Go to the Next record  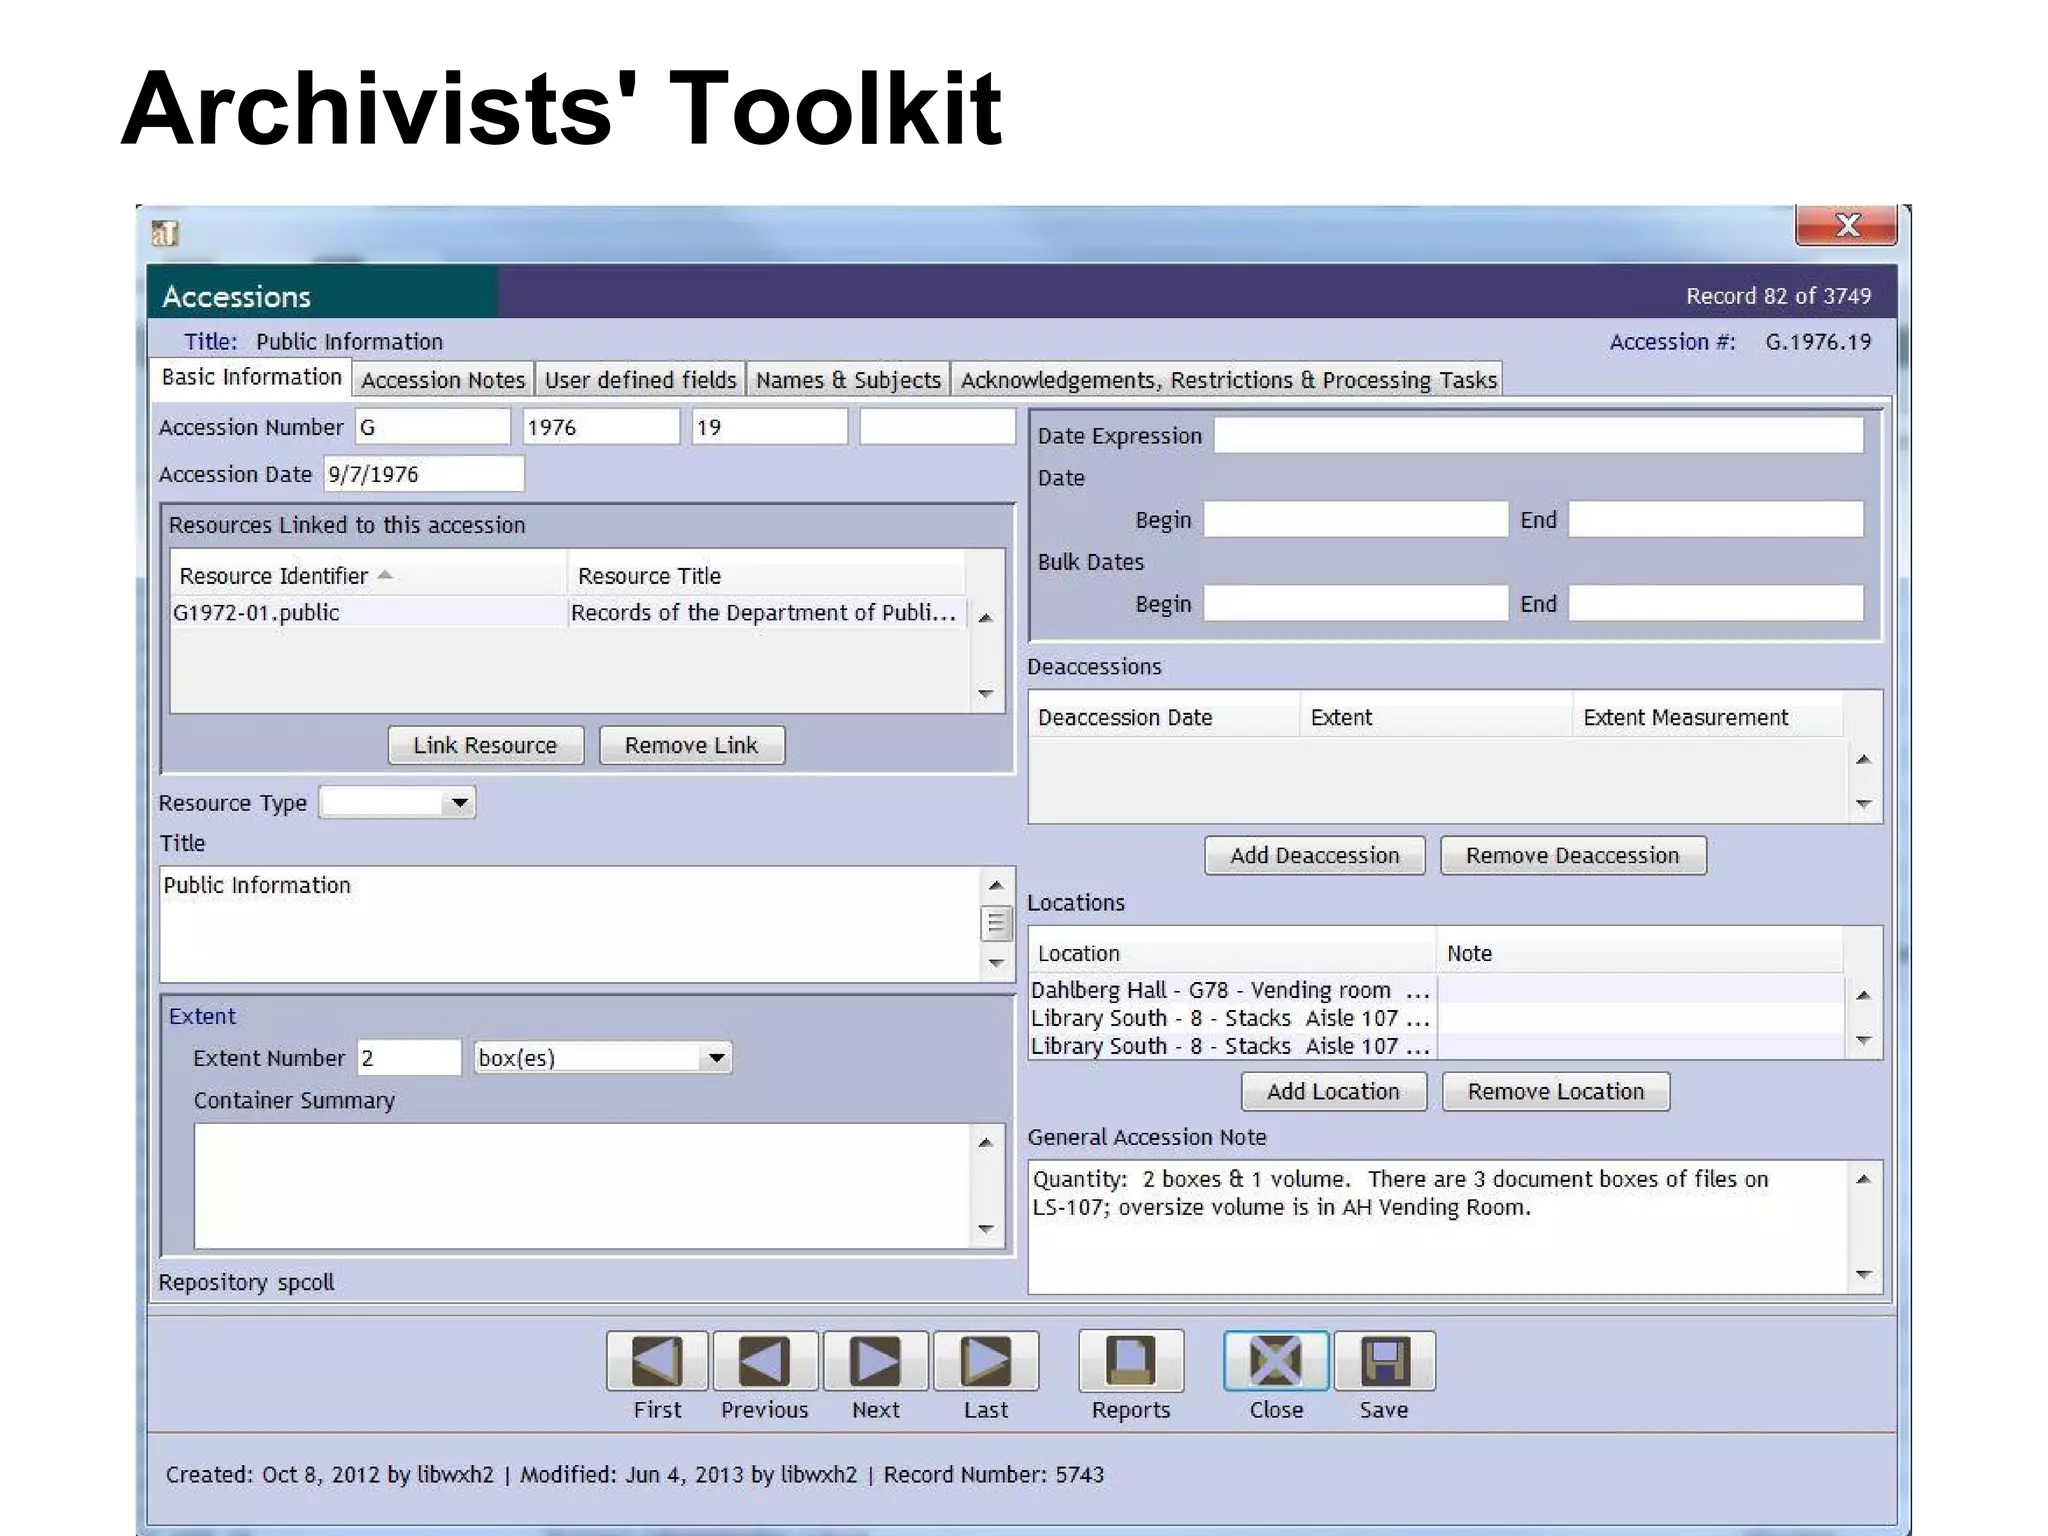(876, 1361)
